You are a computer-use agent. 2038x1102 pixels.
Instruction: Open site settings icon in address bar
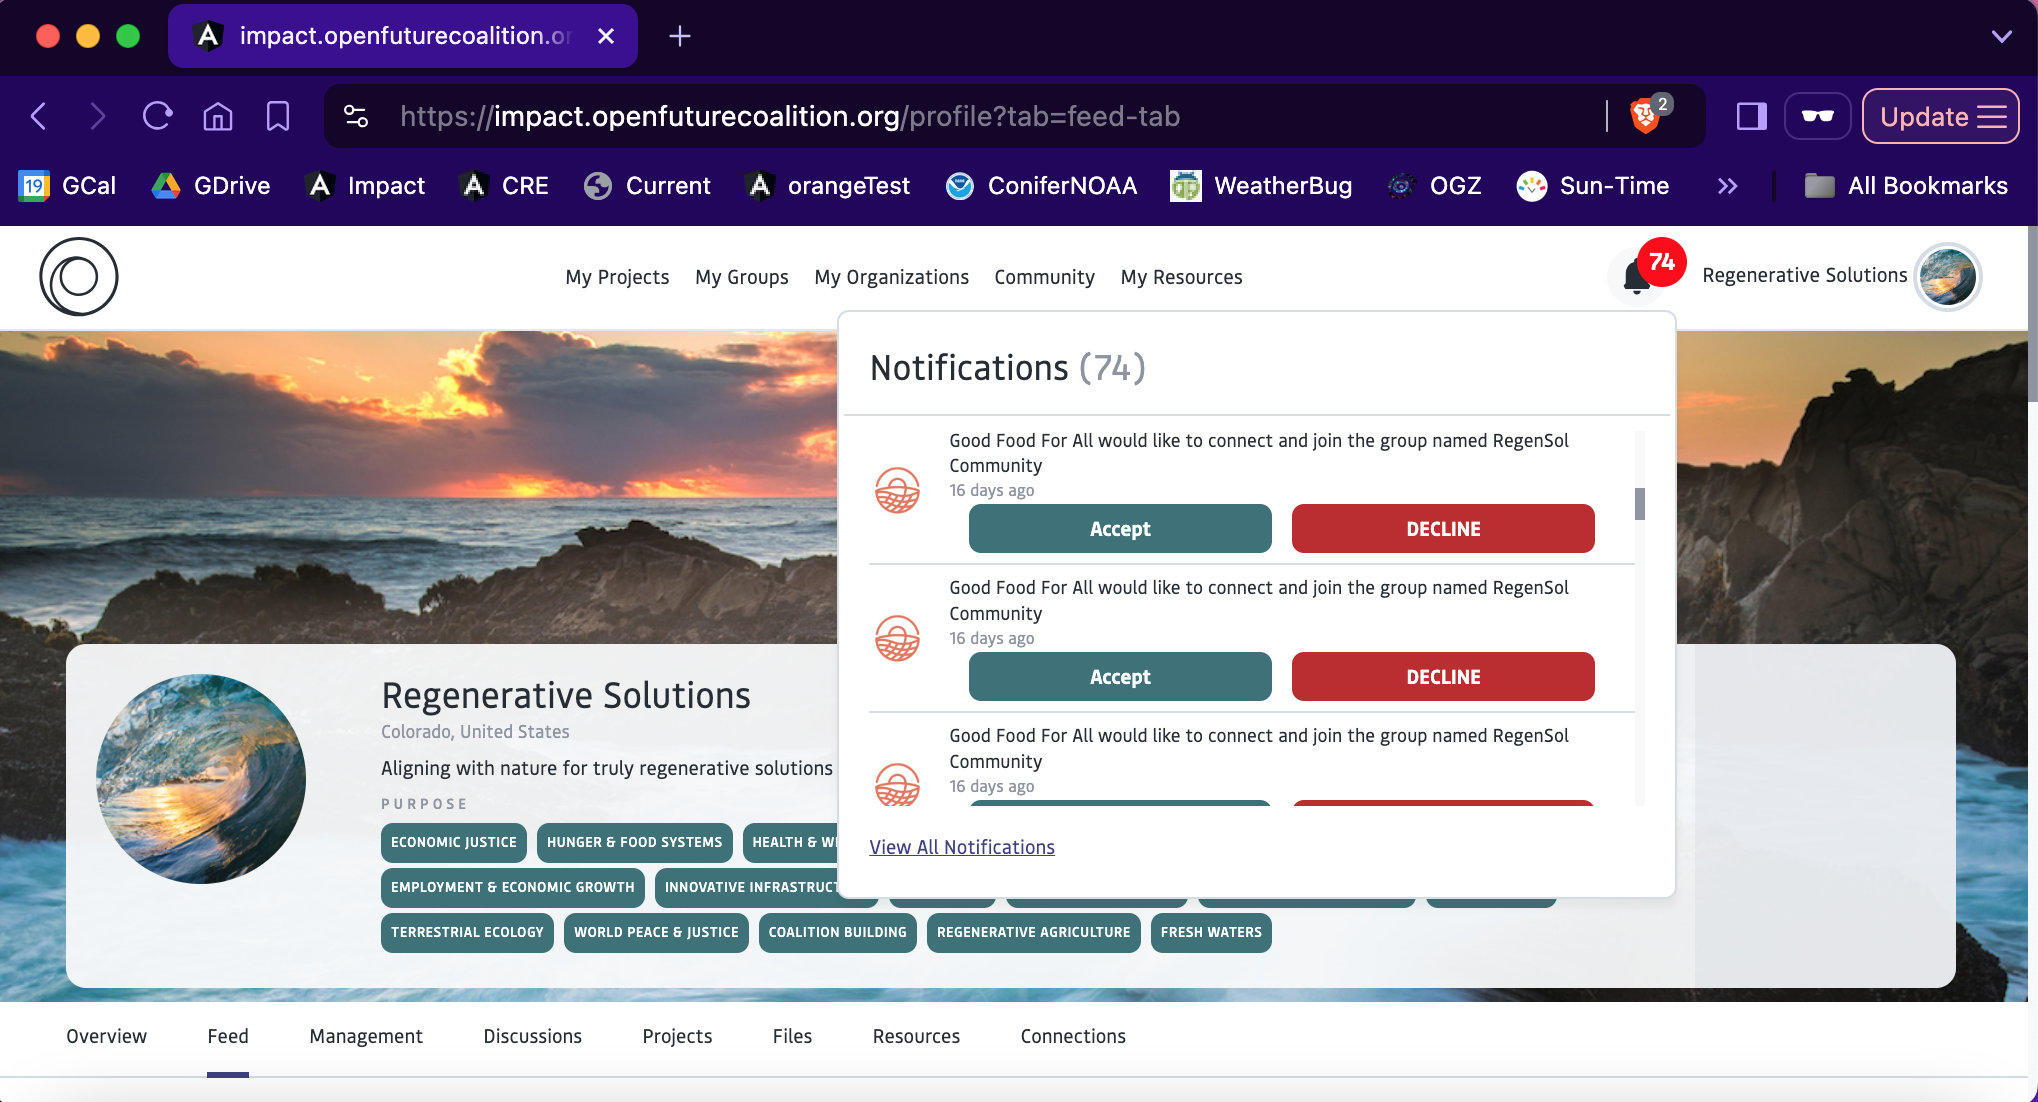pyautogui.click(x=356, y=116)
